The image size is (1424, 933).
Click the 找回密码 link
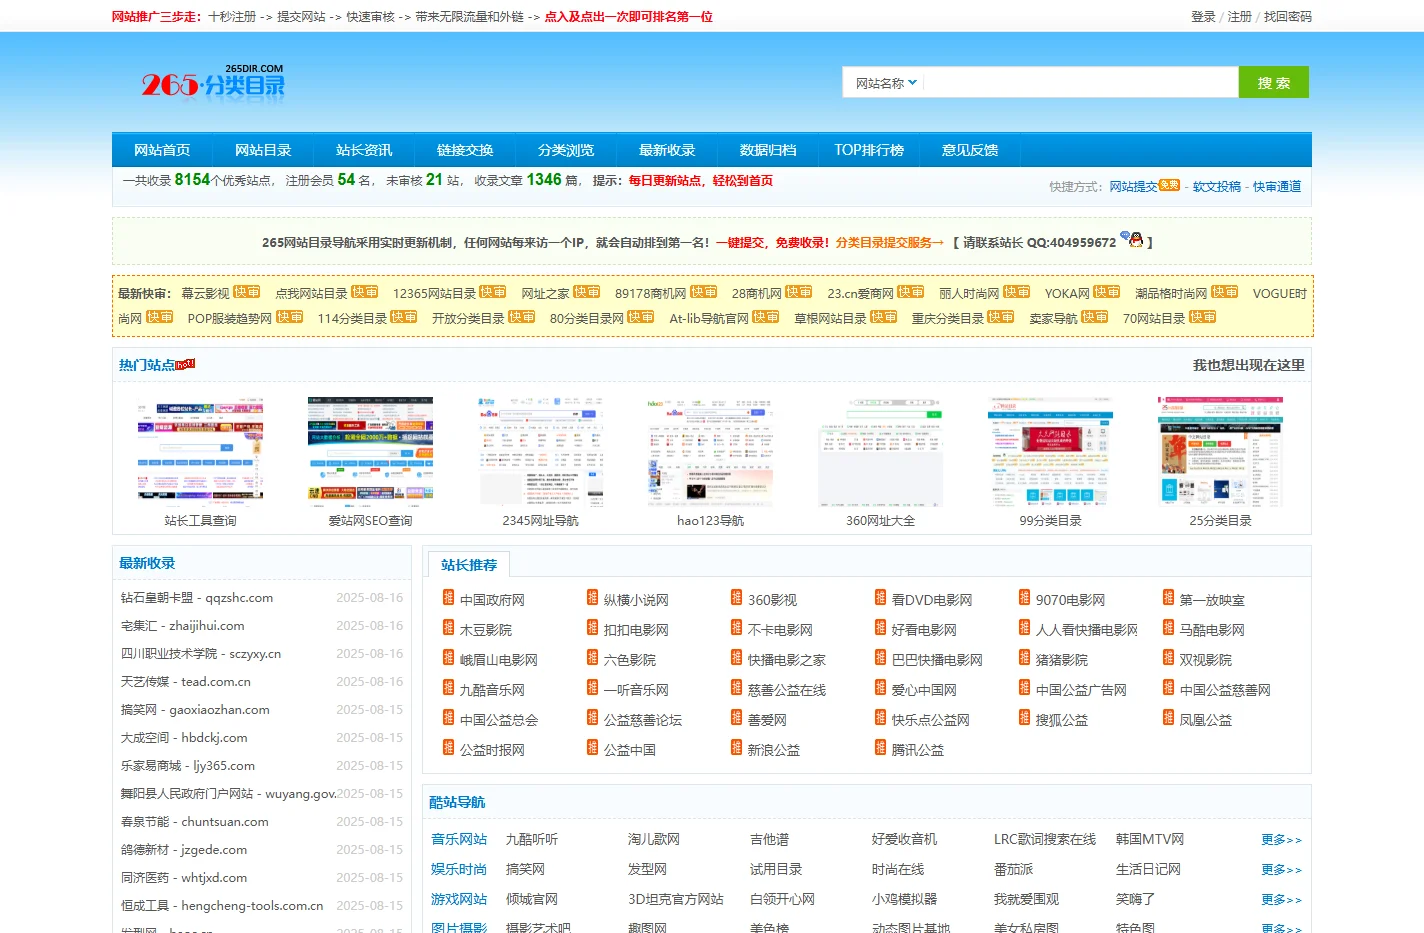(1287, 17)
